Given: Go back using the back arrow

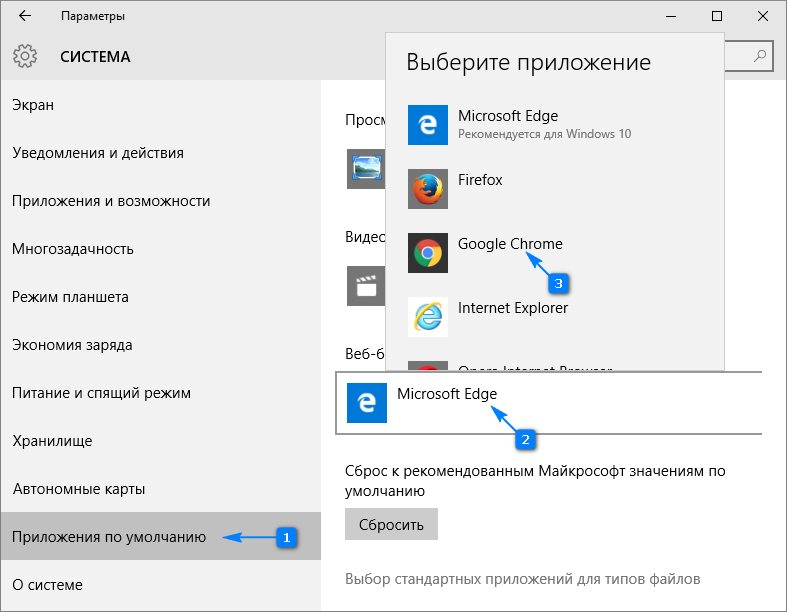Looking at the screenshot, I should (25, 16).
